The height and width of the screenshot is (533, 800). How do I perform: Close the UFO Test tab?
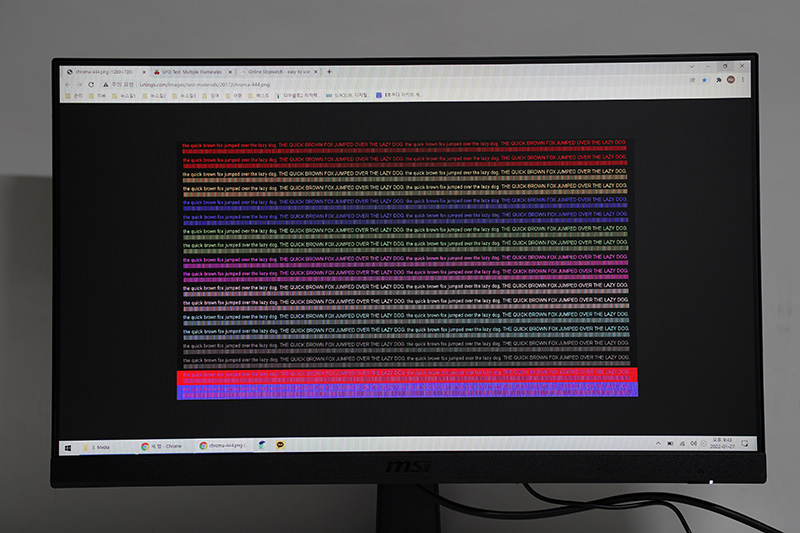(x=230, y=72)
